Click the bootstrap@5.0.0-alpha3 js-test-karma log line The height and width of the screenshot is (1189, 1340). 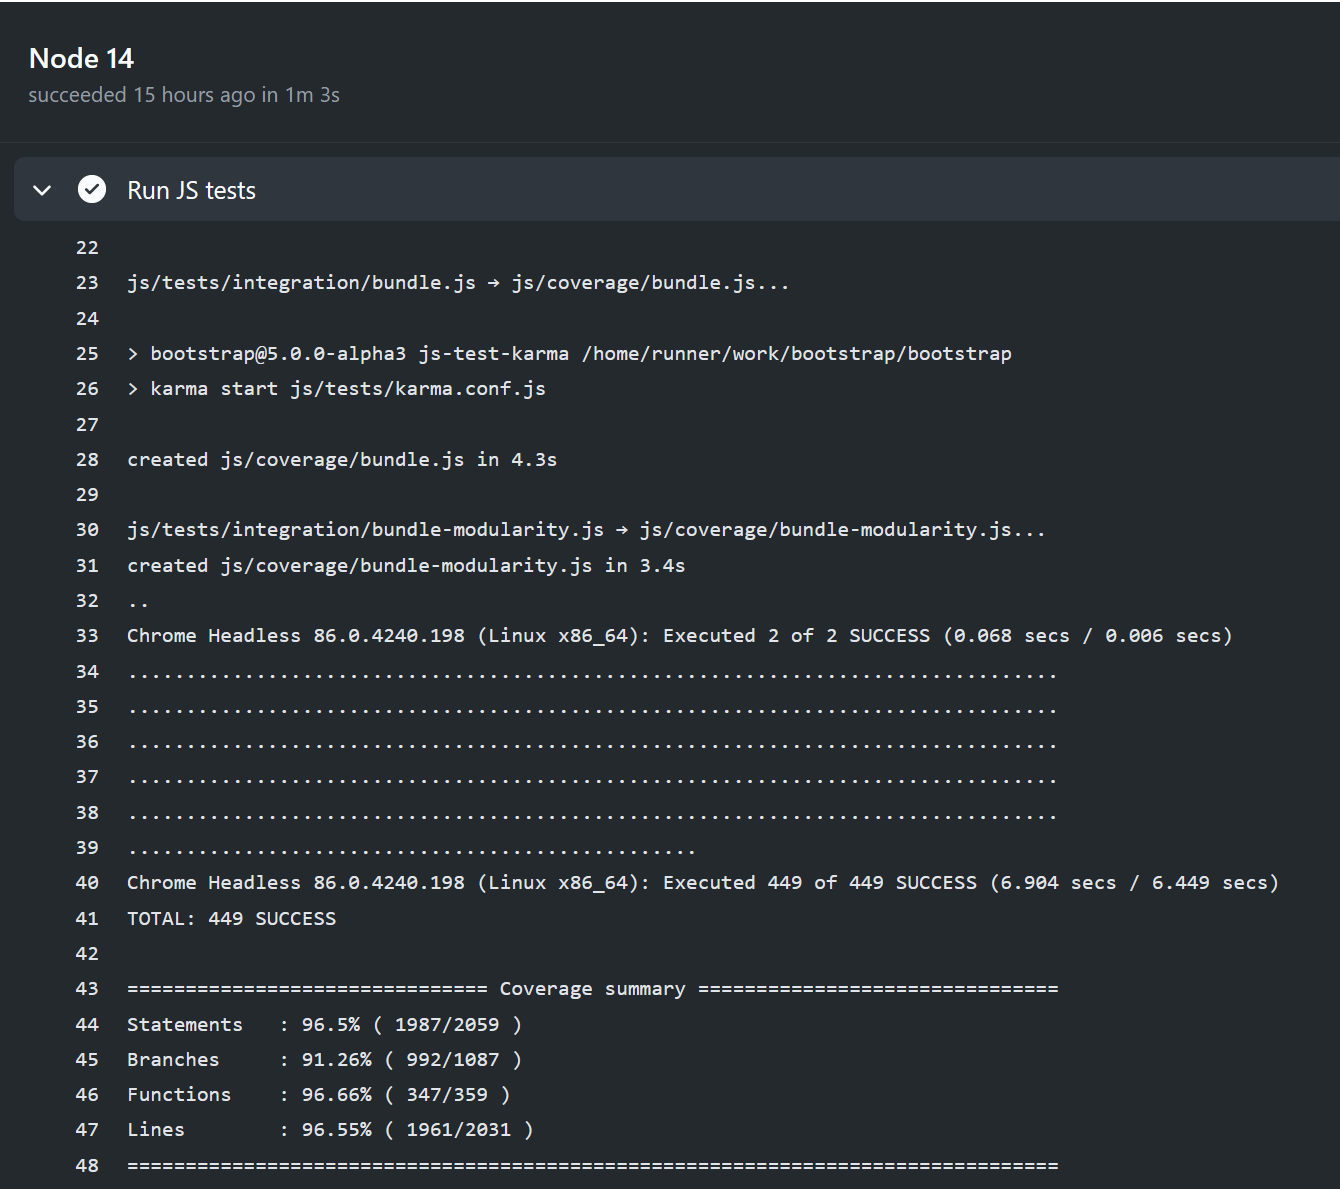(569, 353)
